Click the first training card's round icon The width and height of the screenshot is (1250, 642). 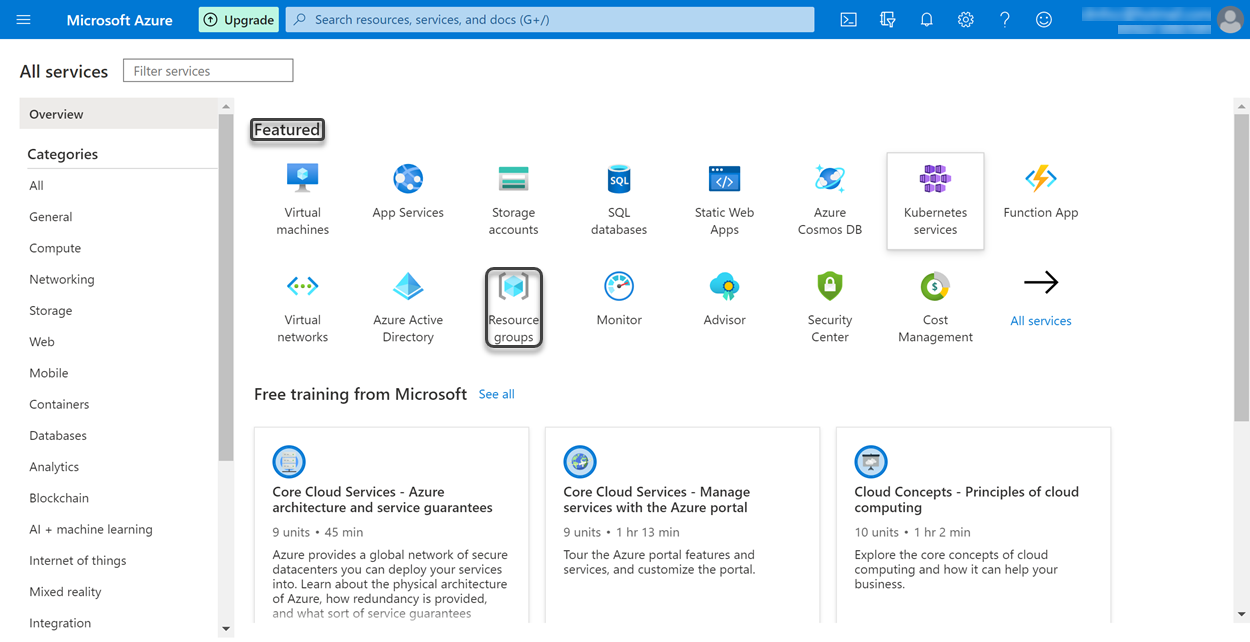click(289, 462)
